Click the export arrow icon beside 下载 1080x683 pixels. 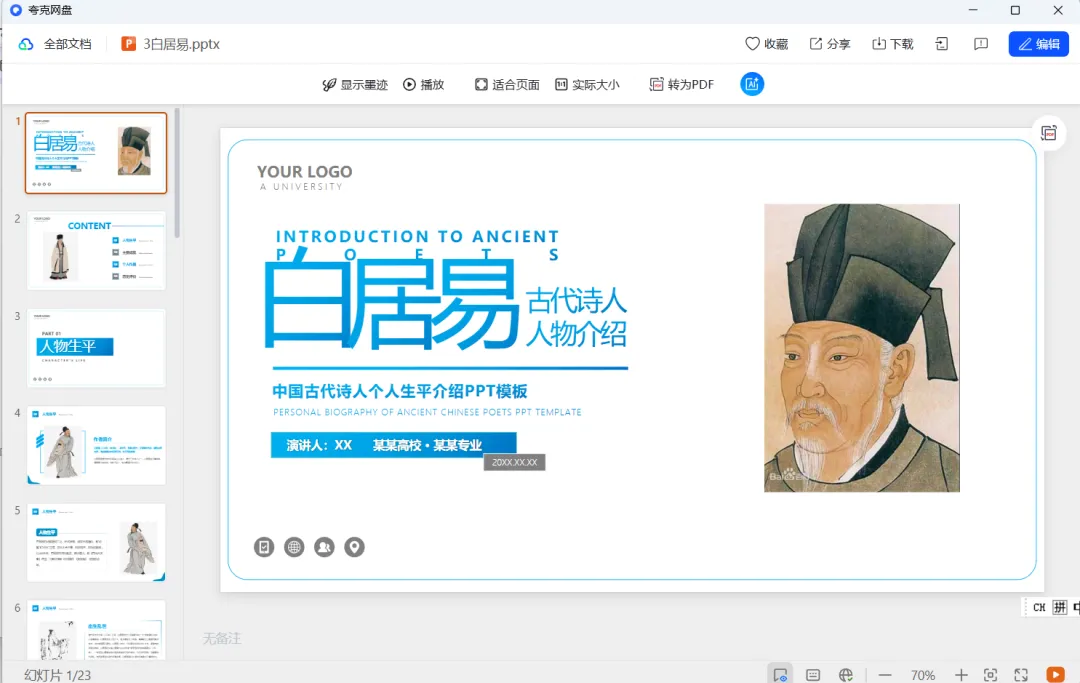942,44
